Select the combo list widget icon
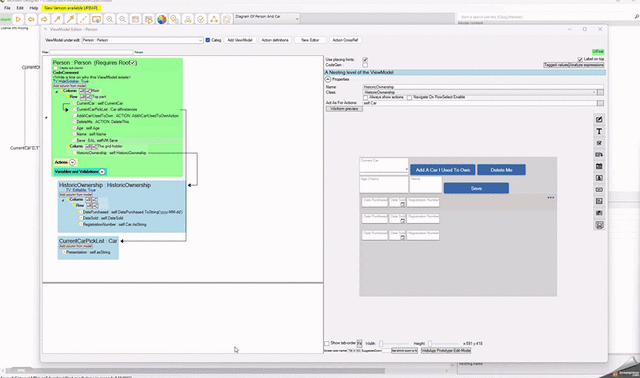 tap(599, 155)
